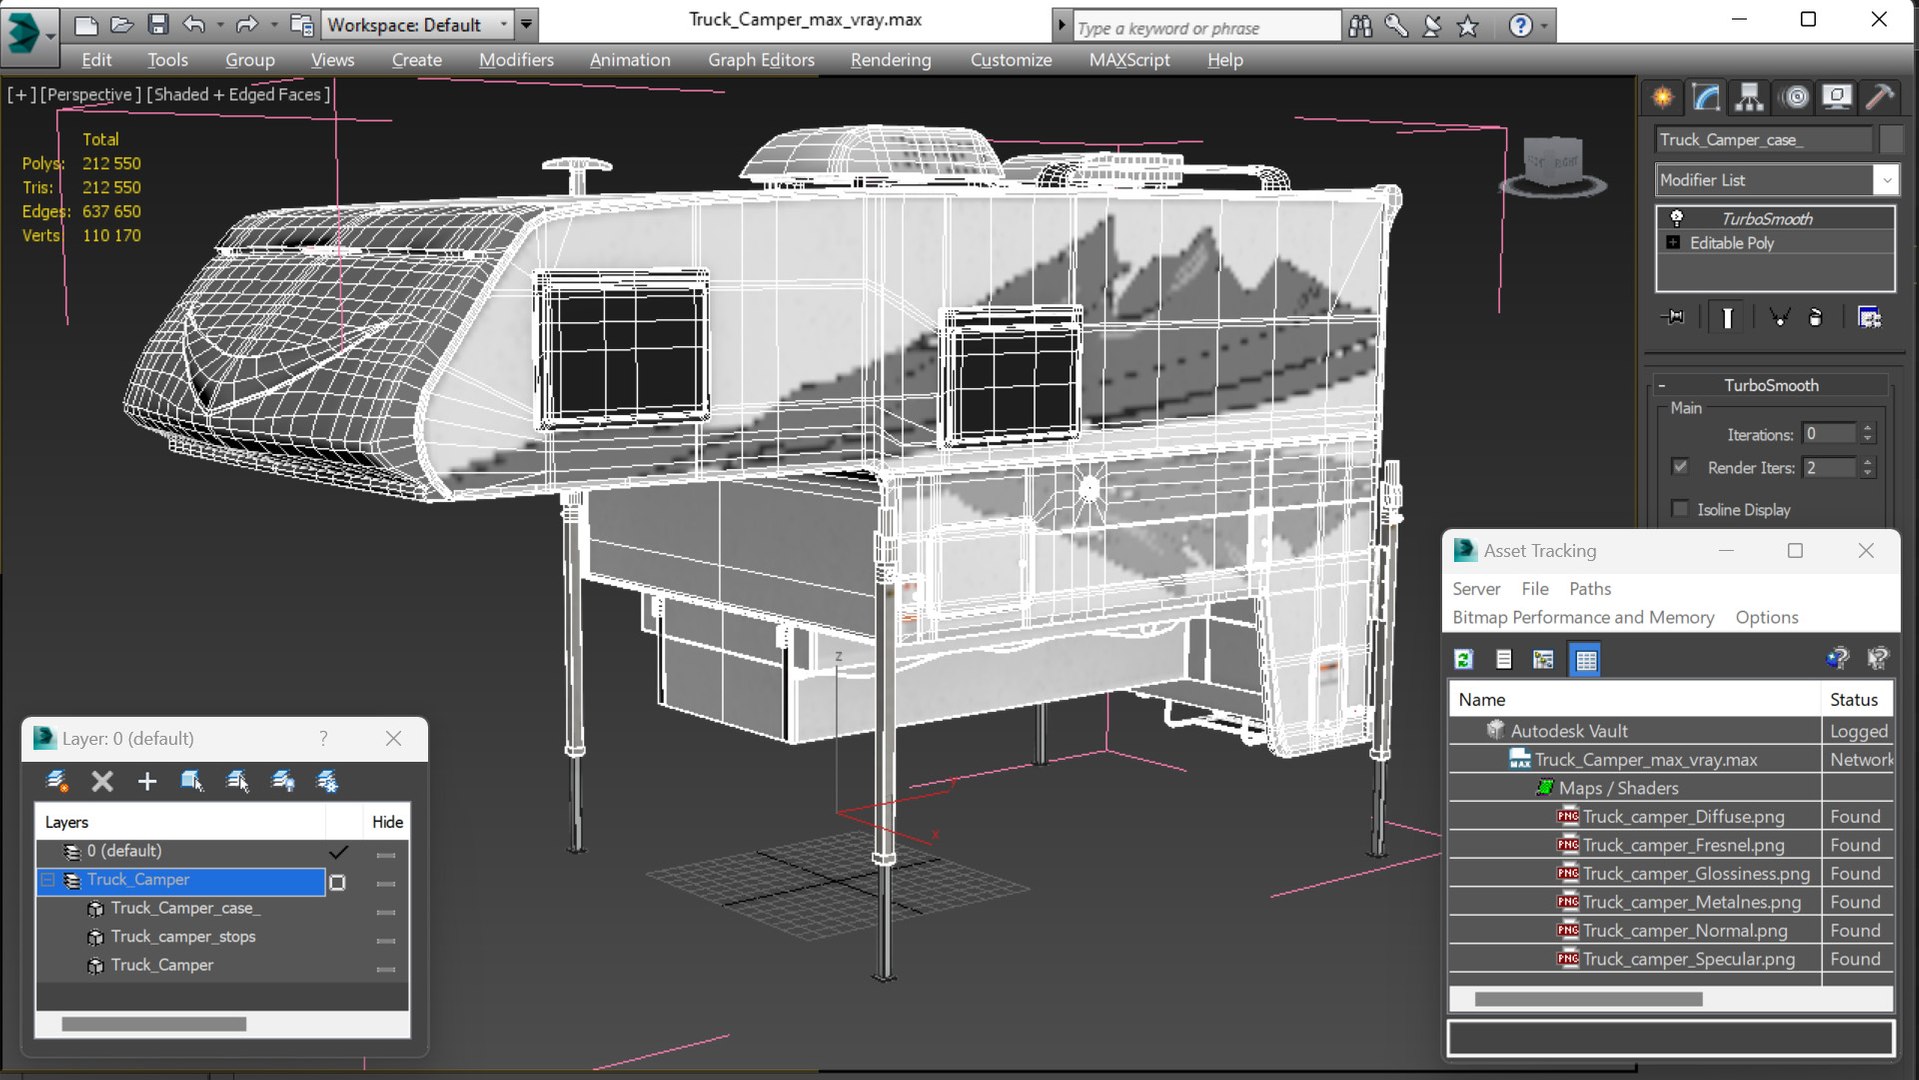
Task: Open a file with the folder icon
Action: tap(122, 25)
